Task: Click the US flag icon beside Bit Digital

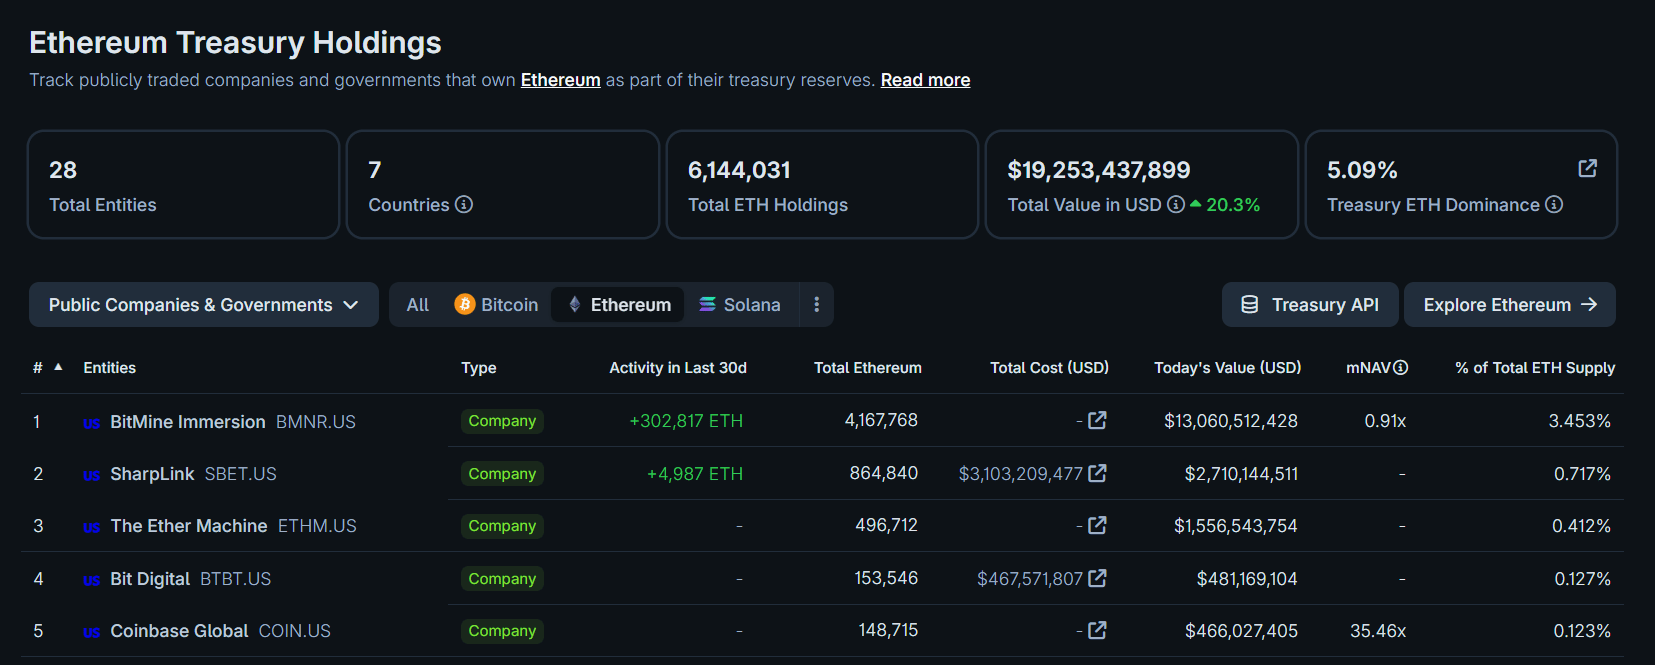Action: pos(91,580)
